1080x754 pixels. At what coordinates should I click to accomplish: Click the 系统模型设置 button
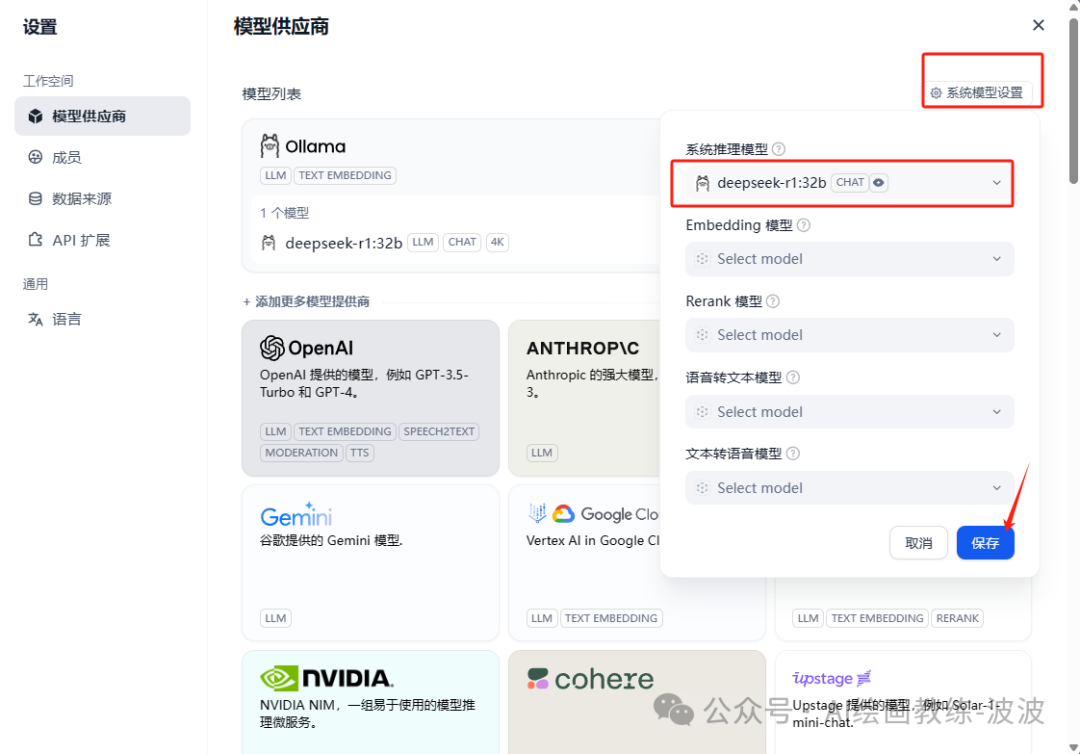coord(977,93)
